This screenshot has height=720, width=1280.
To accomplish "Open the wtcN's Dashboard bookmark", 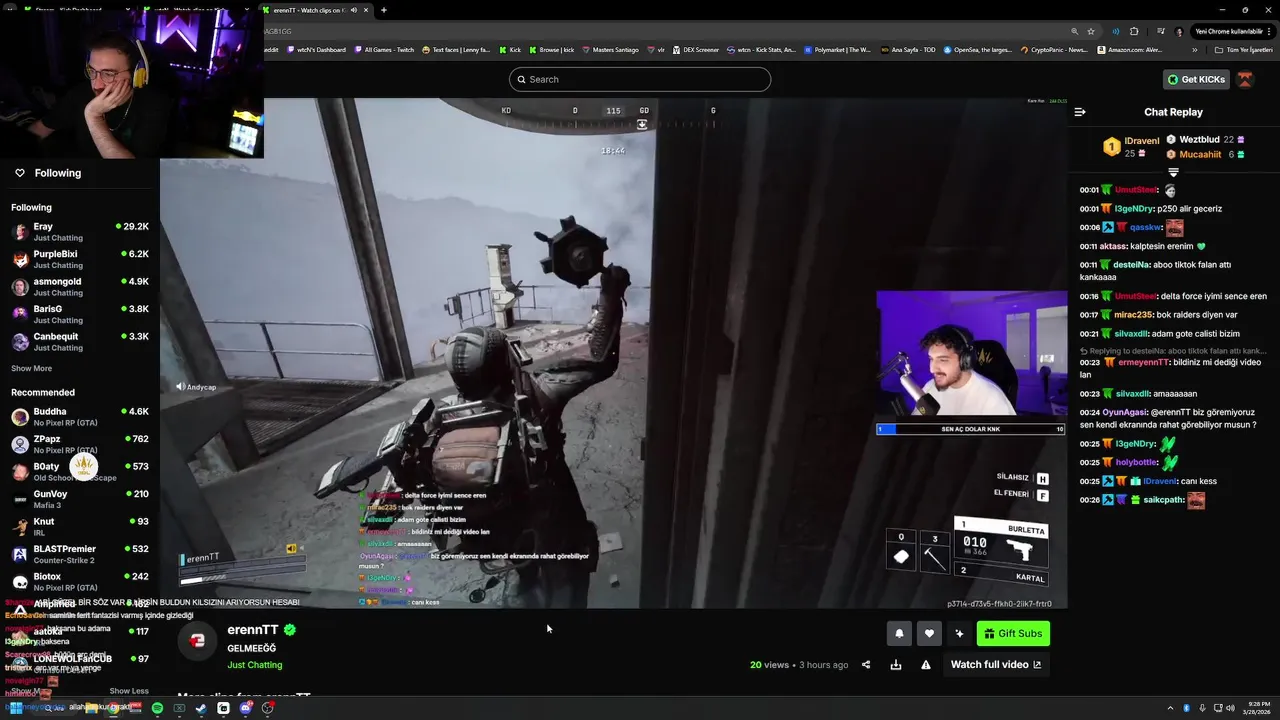I will [317, 49].
